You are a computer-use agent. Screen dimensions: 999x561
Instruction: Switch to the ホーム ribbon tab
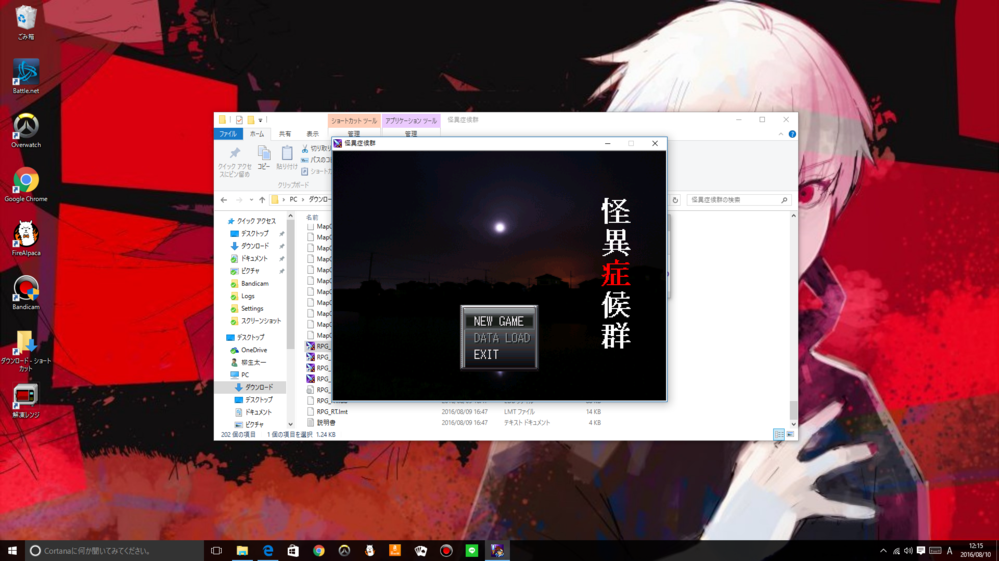[x=257, y=134]
